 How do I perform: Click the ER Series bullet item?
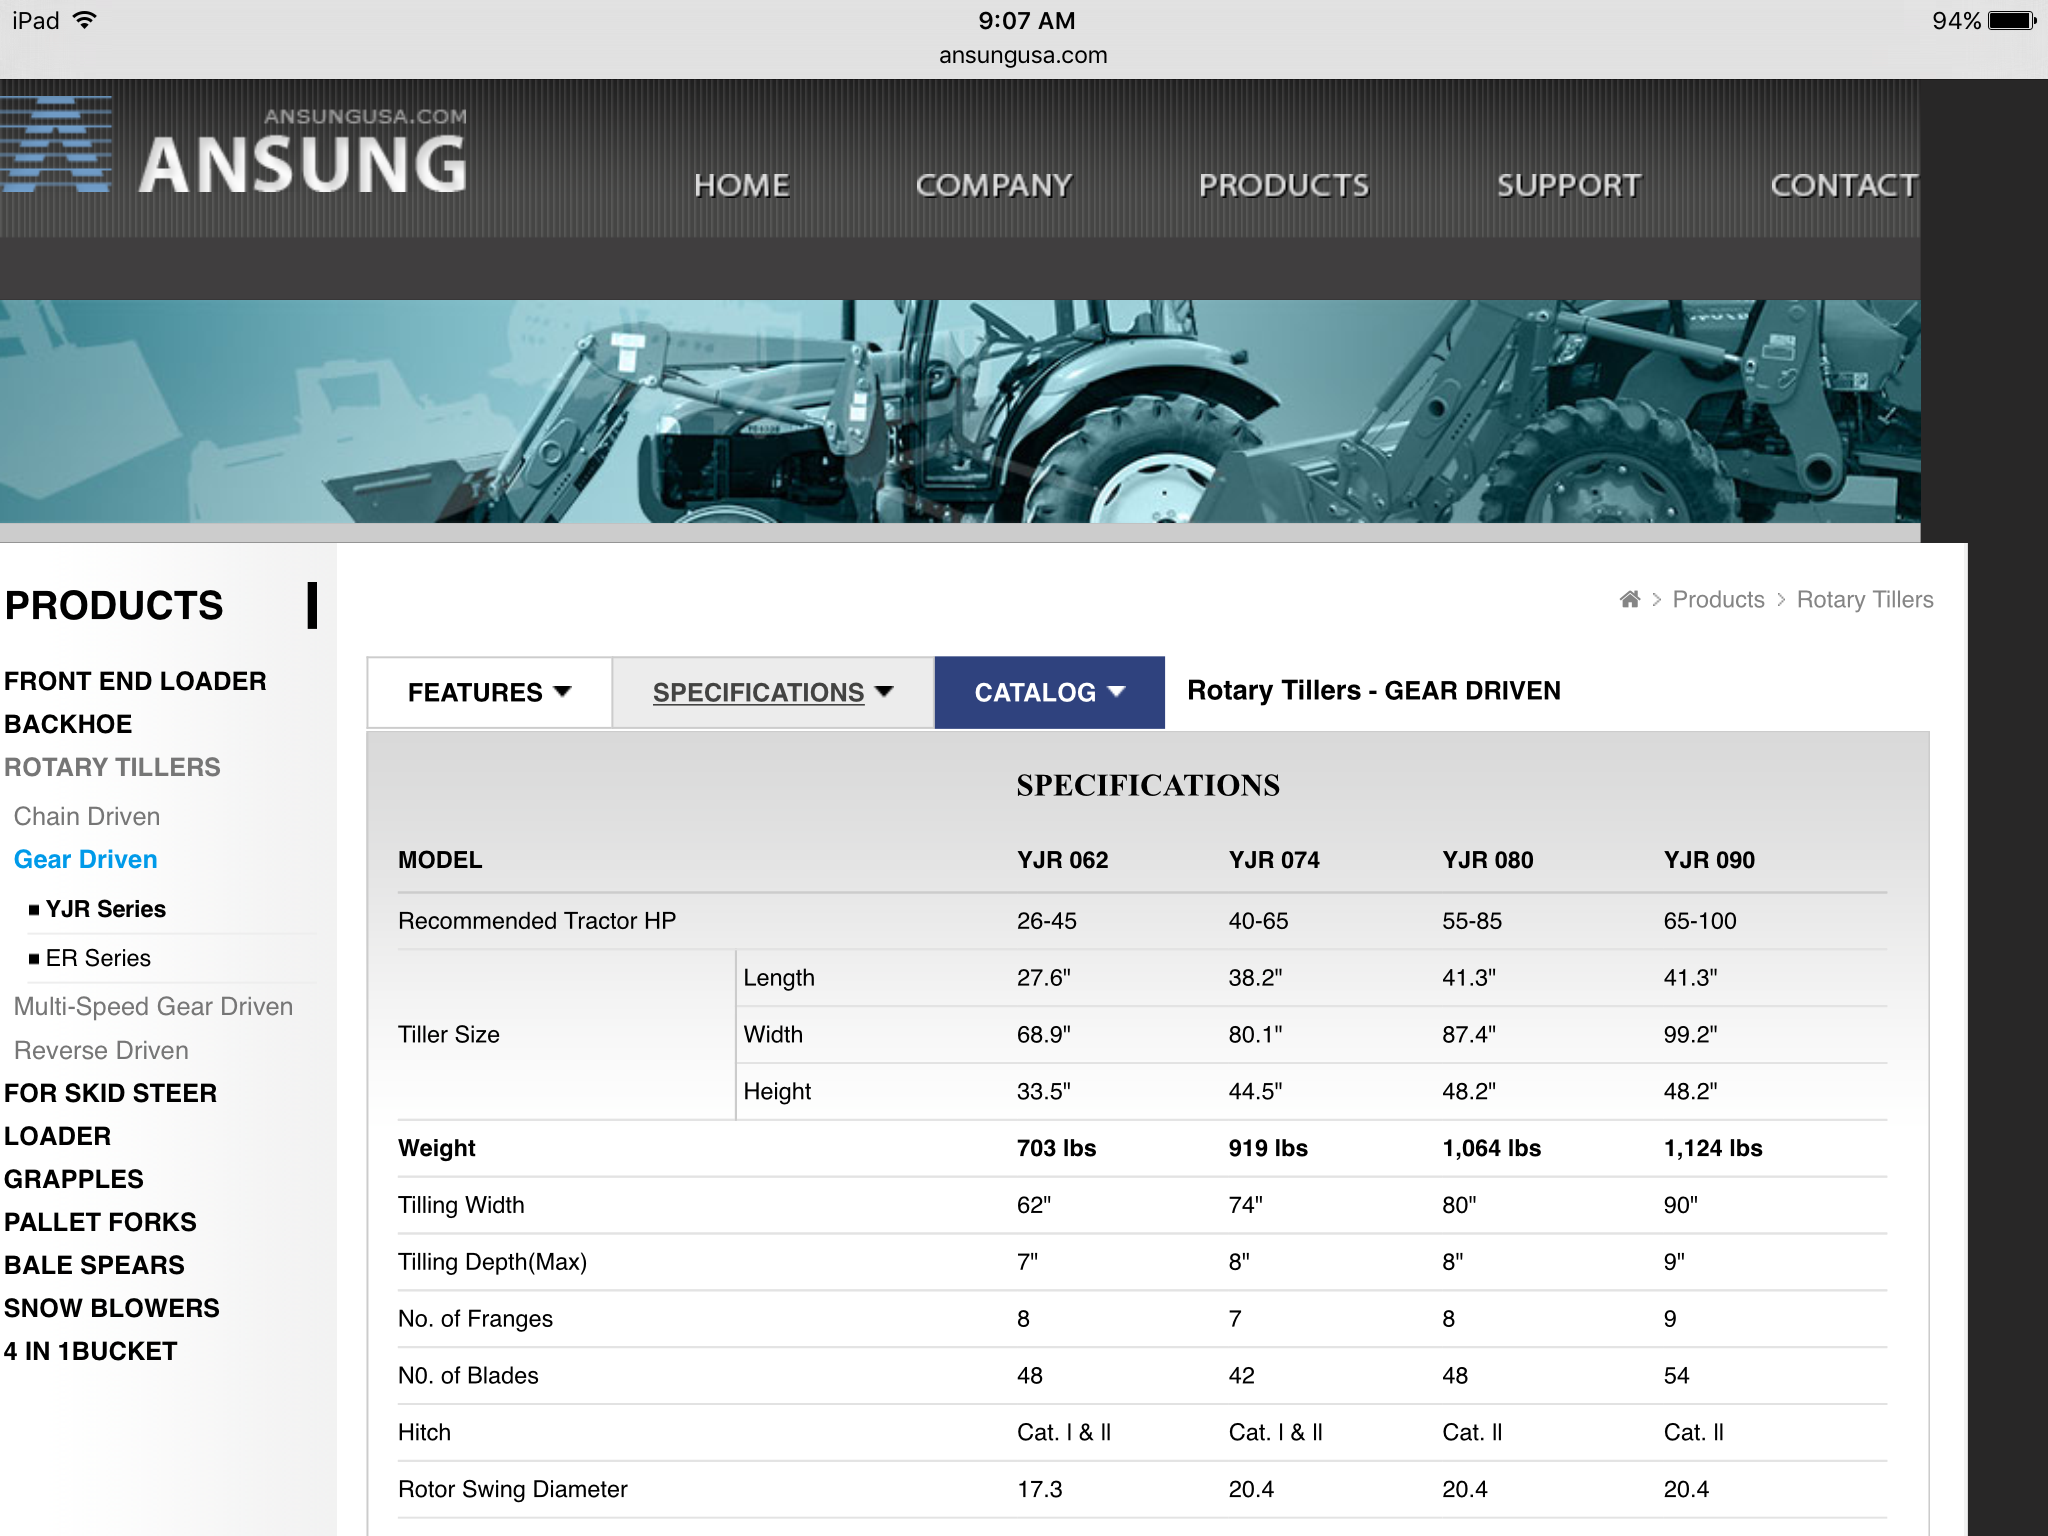tap(98, 958)
